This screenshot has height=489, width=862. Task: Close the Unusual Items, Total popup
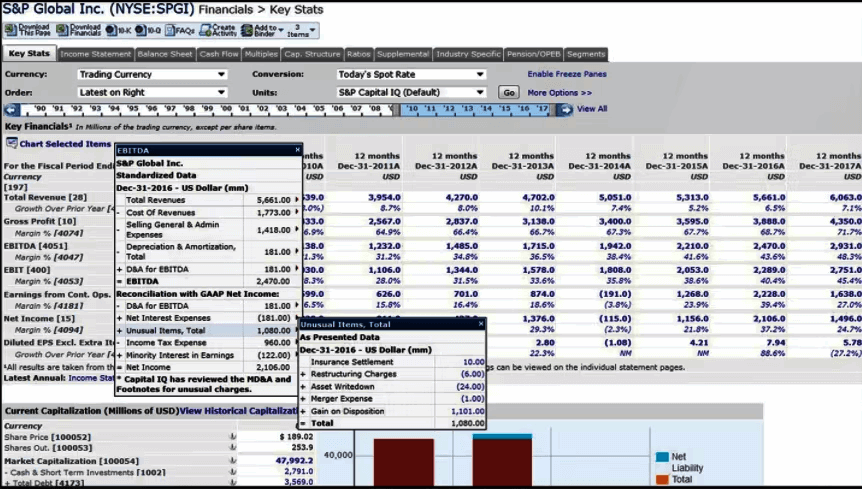[481, 324]
